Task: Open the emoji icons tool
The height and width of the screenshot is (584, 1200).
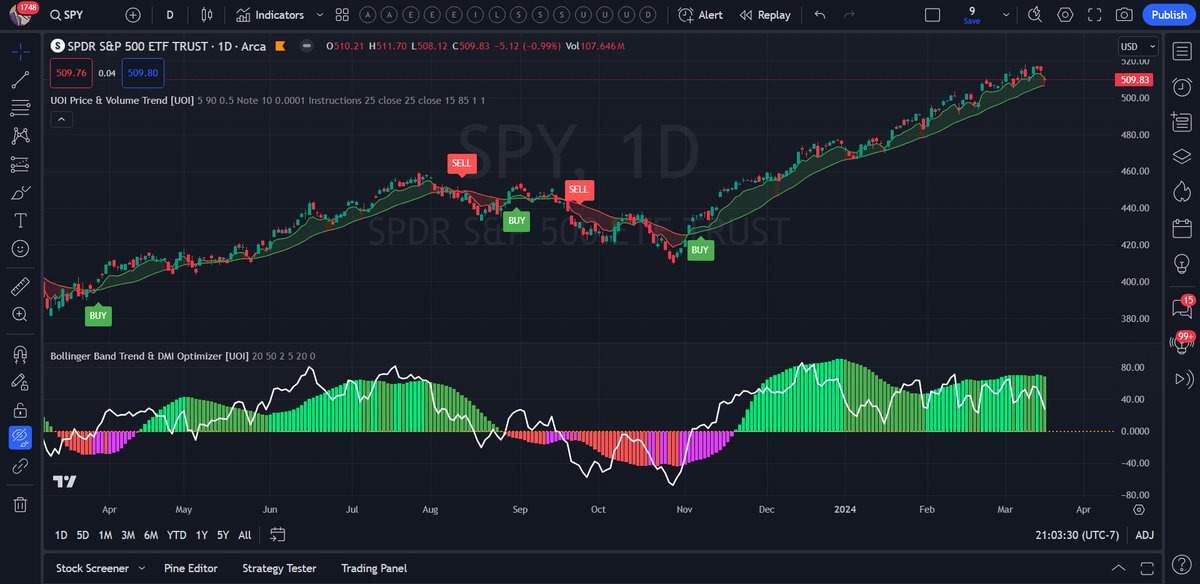Action: click(x=20, y=248)
